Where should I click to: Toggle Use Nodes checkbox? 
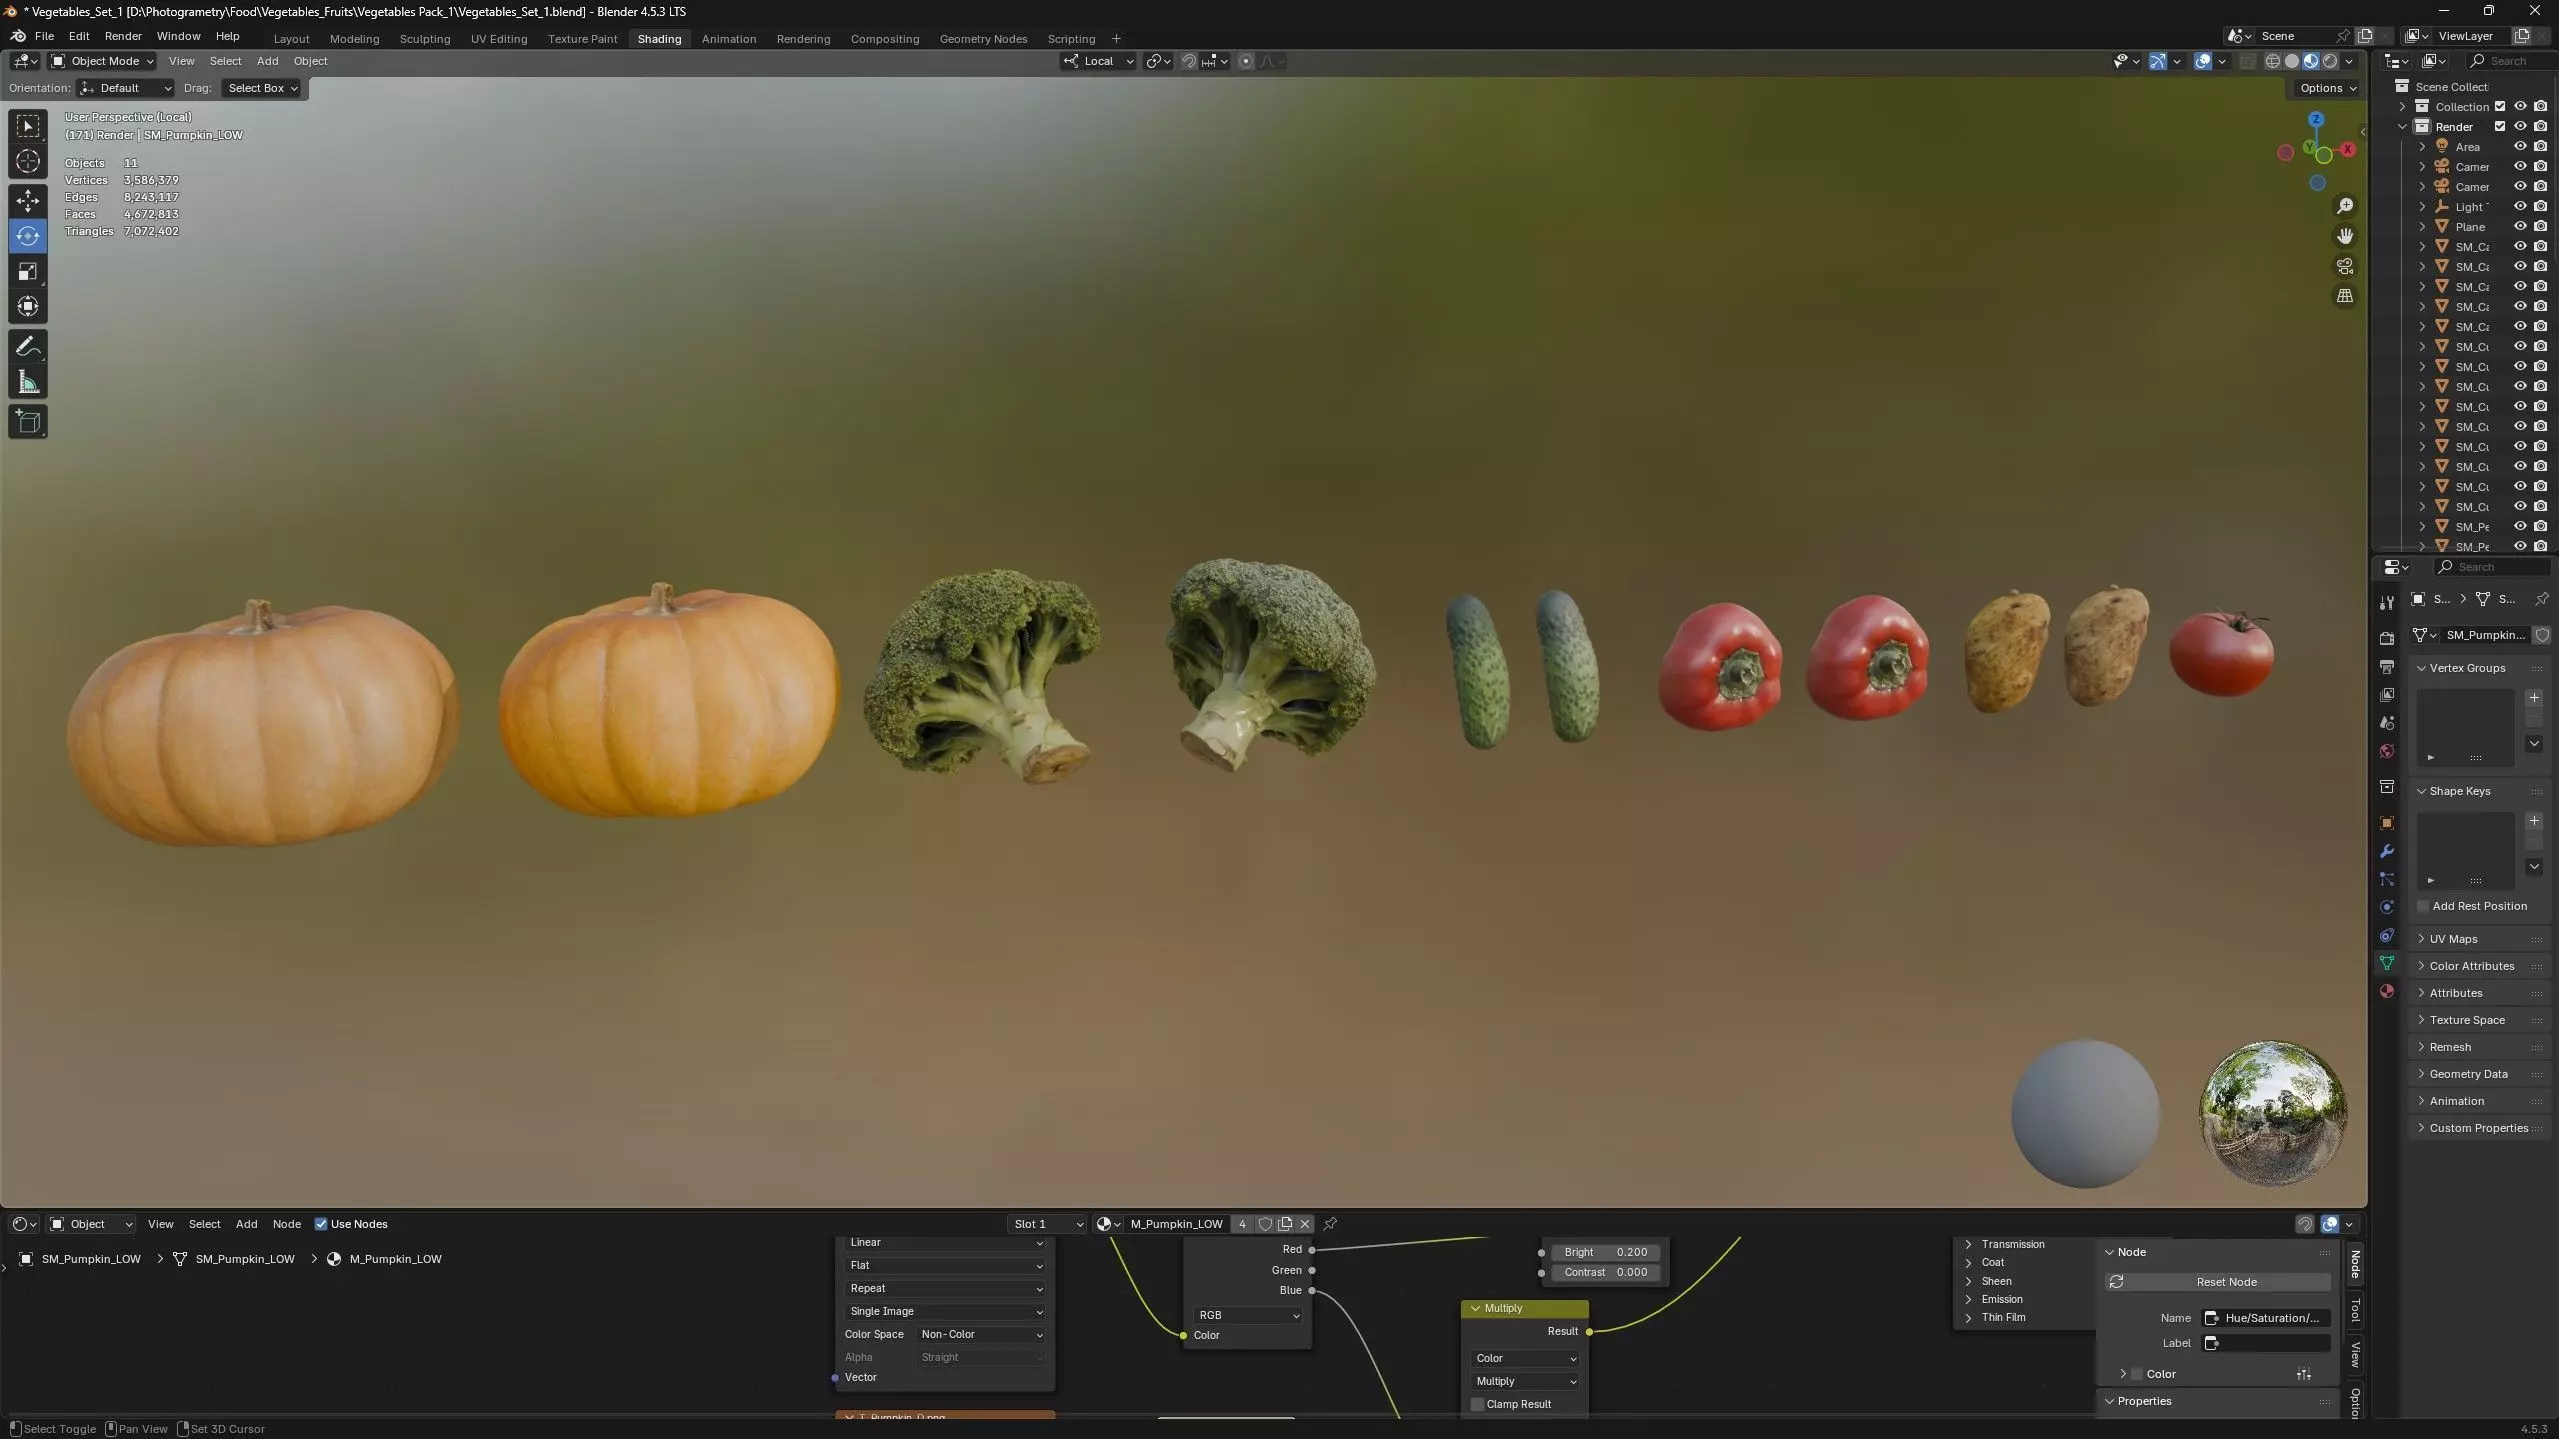[x=321, y=1224]
